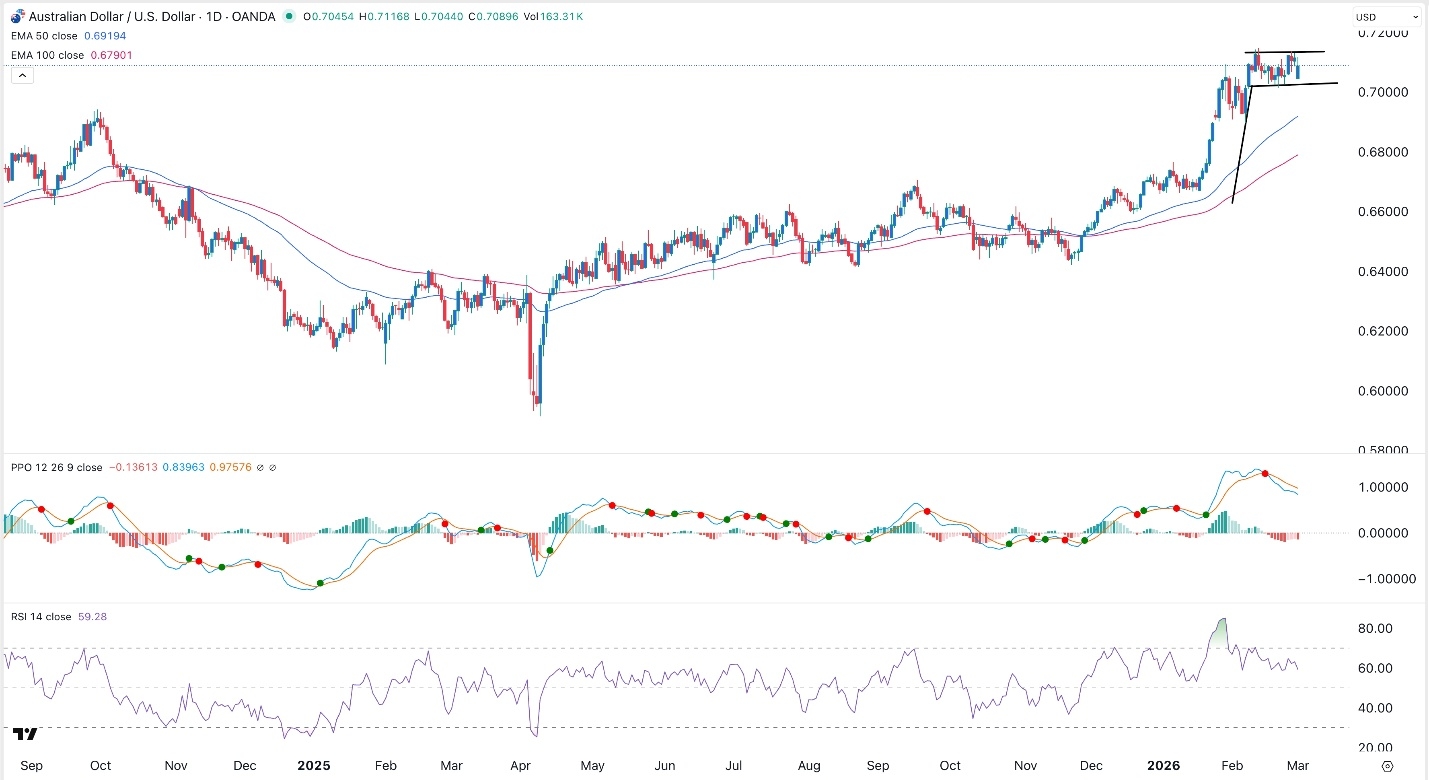Click the RSI value 59.28
Viewport: 1429px width, 780px height.
coord(92,617)
